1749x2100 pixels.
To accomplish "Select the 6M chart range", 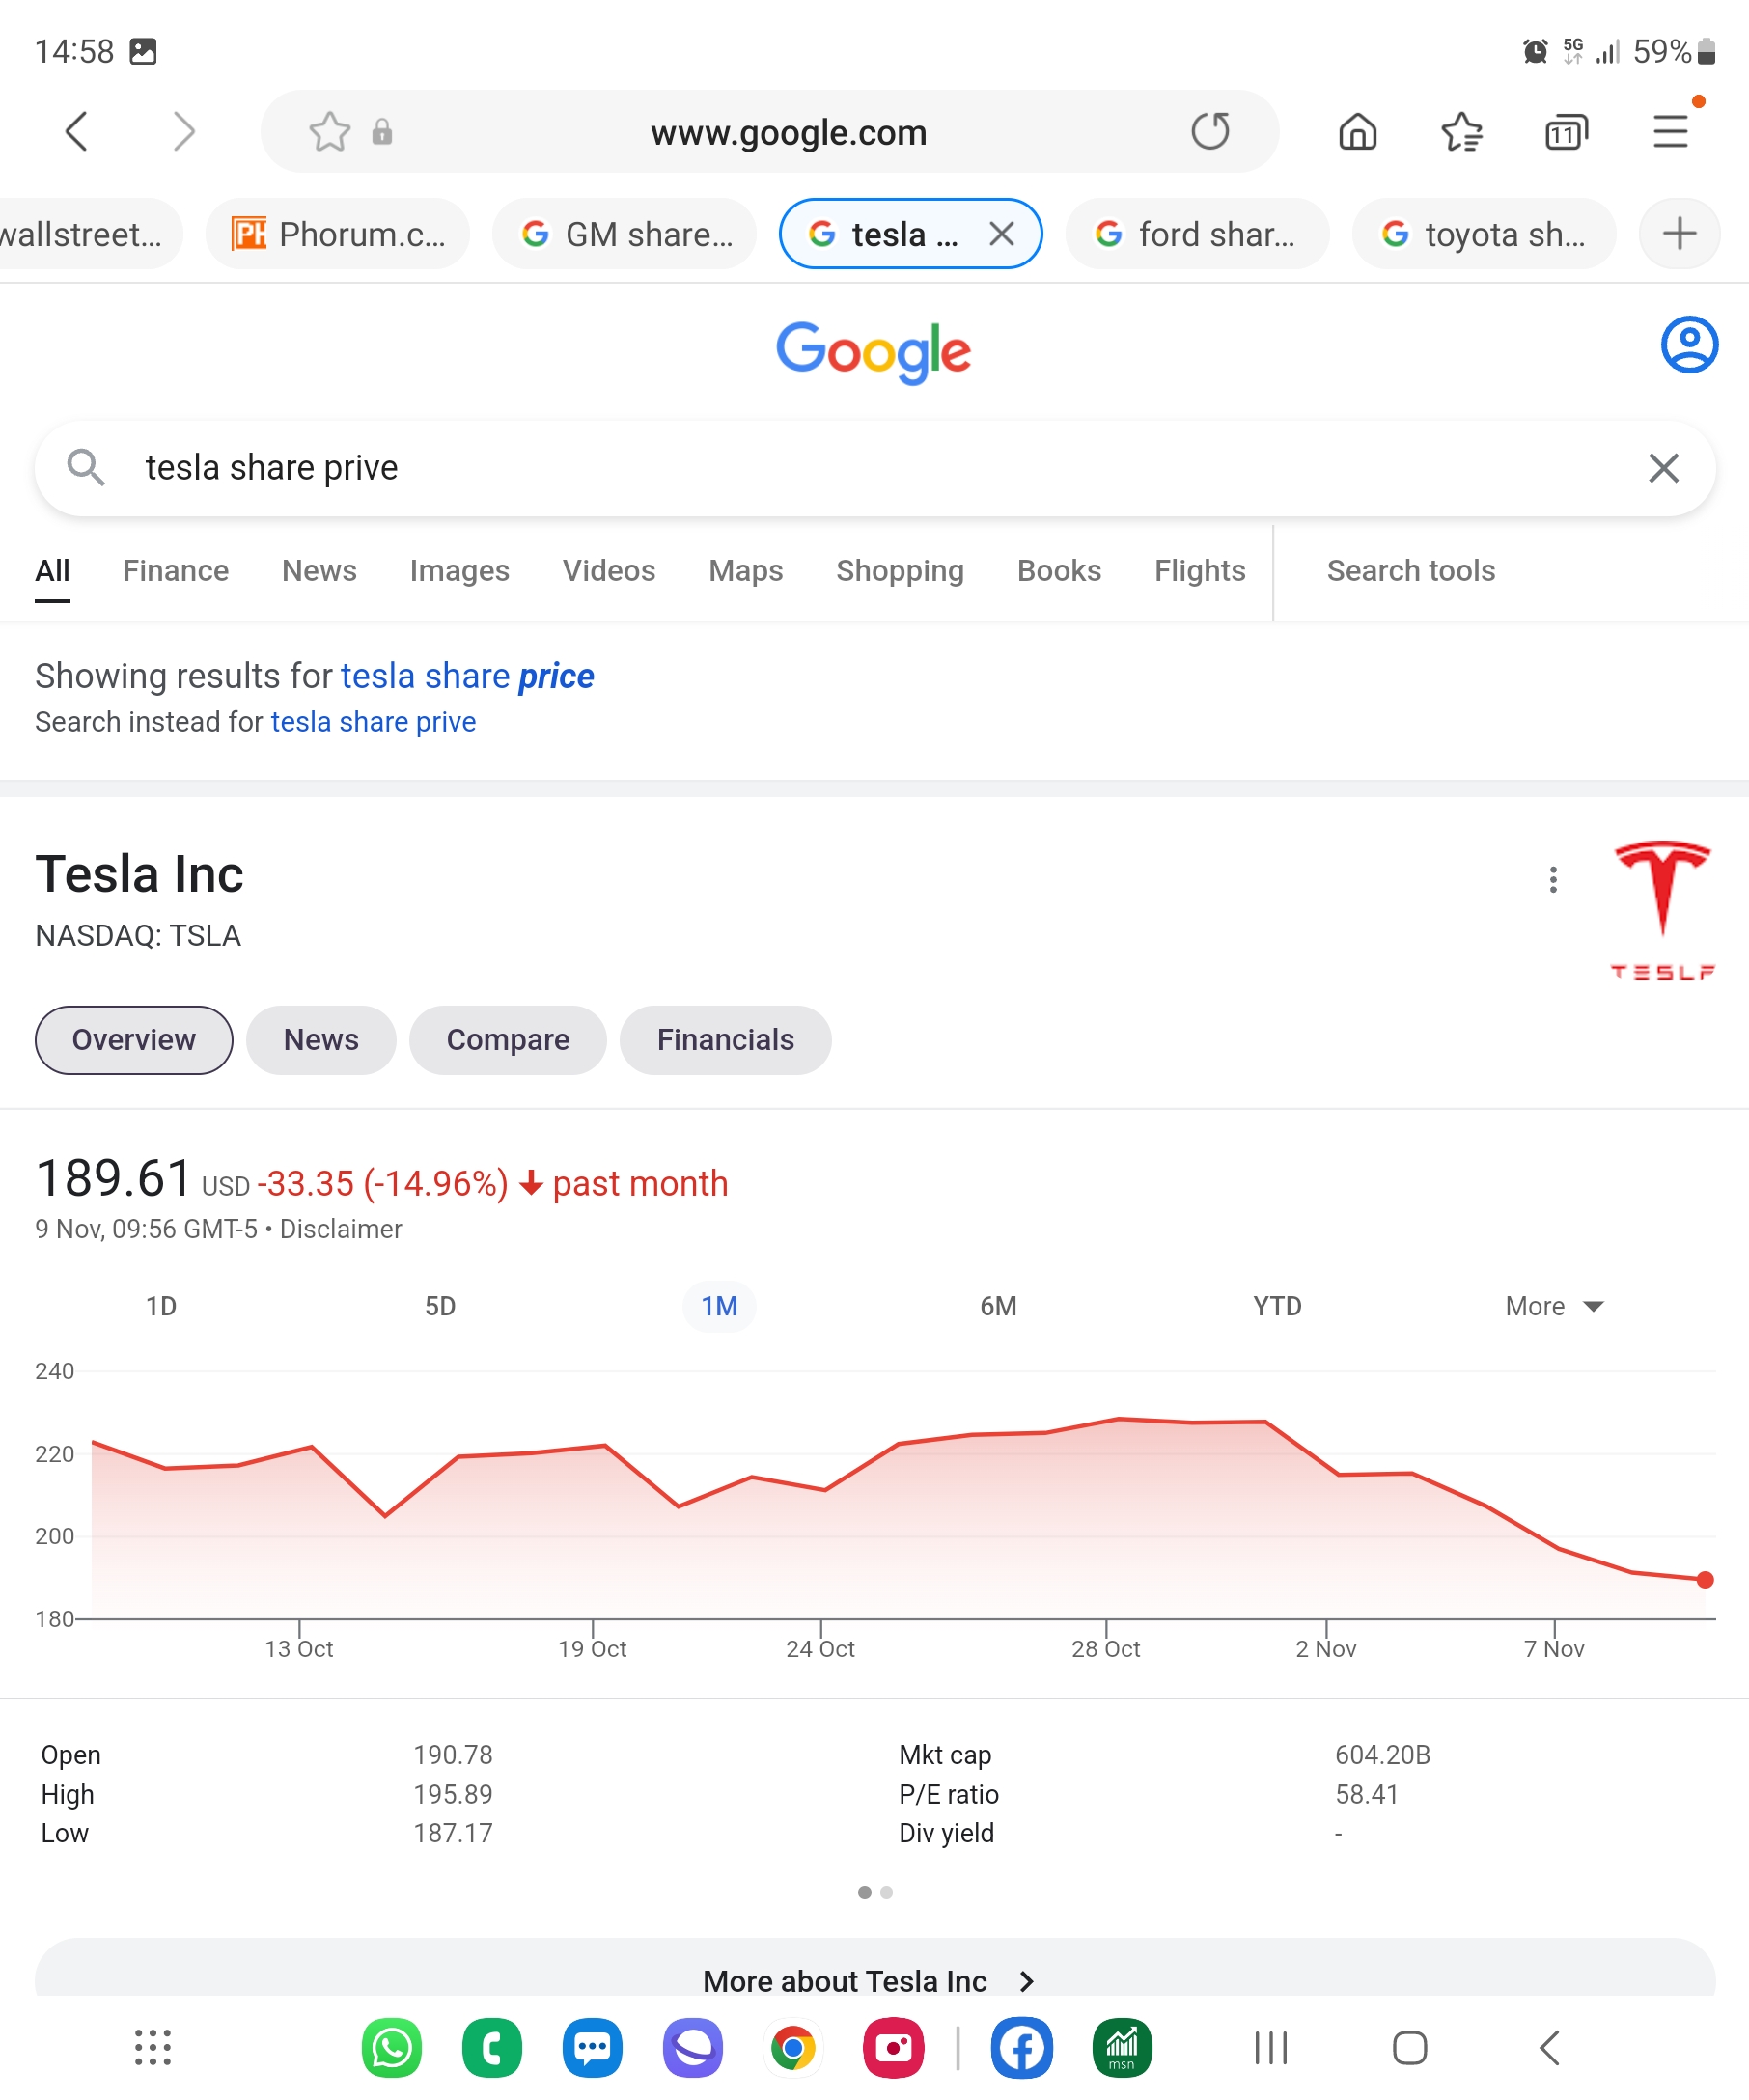I will (997, 1306).
